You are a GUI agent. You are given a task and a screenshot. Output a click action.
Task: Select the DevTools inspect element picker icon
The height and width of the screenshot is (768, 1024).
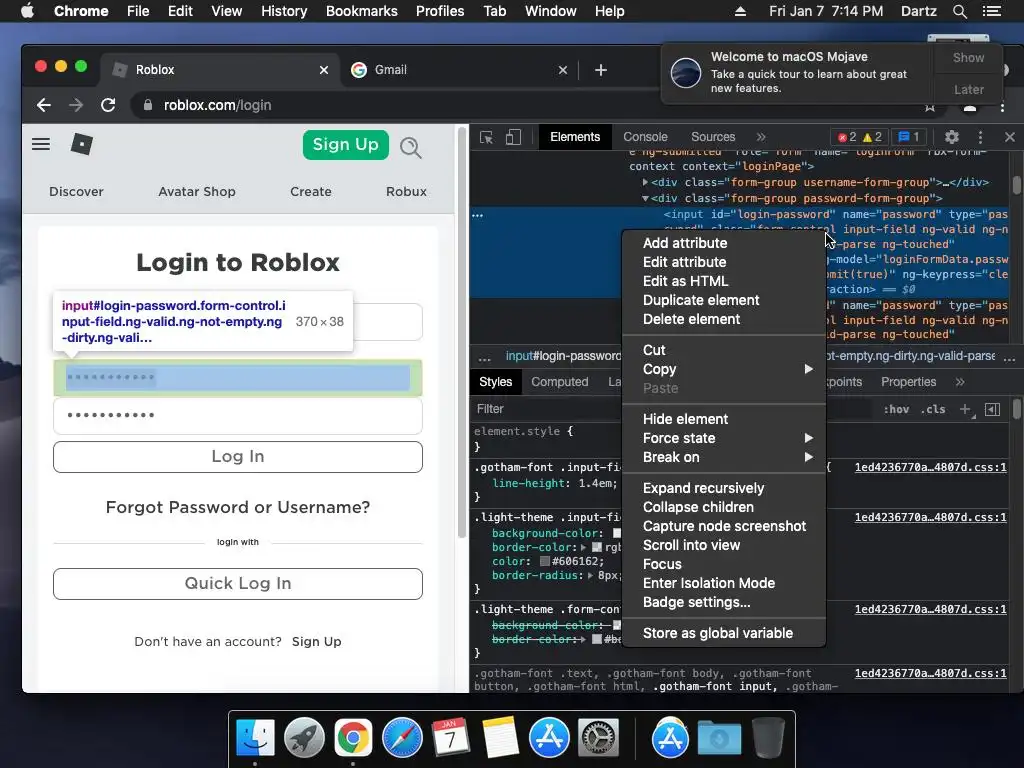(x=487, y=137)
